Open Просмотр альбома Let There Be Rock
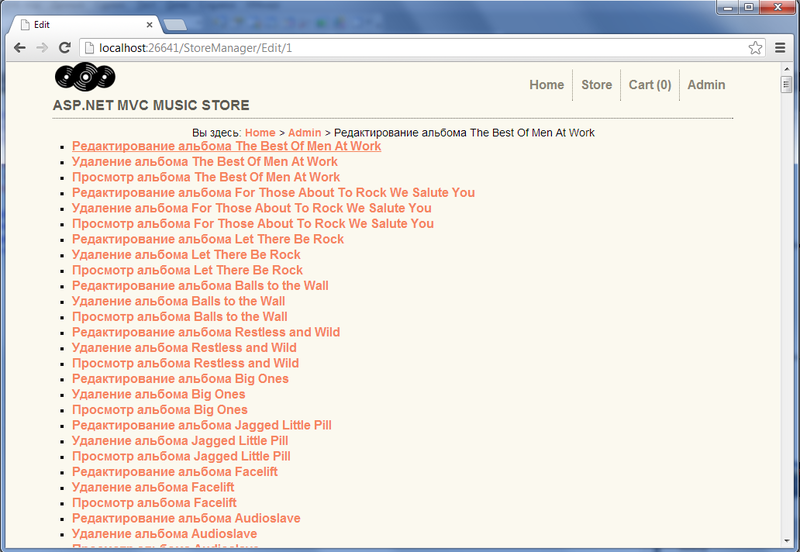800x552 pixels. click(x=187, y=270)
